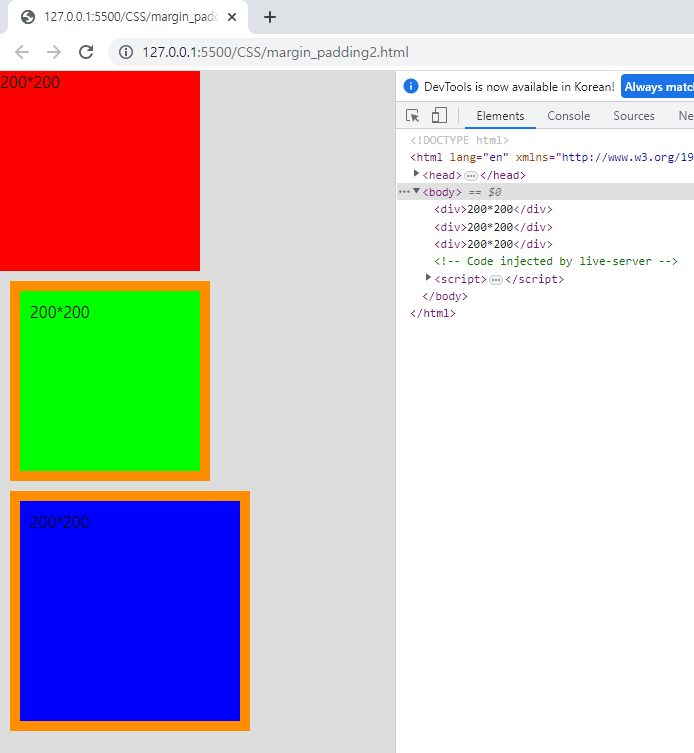Image resolution: width=694 pixels, height=753 pixels.
Task: Expand the script element node
Action: [x=428, y=278]
